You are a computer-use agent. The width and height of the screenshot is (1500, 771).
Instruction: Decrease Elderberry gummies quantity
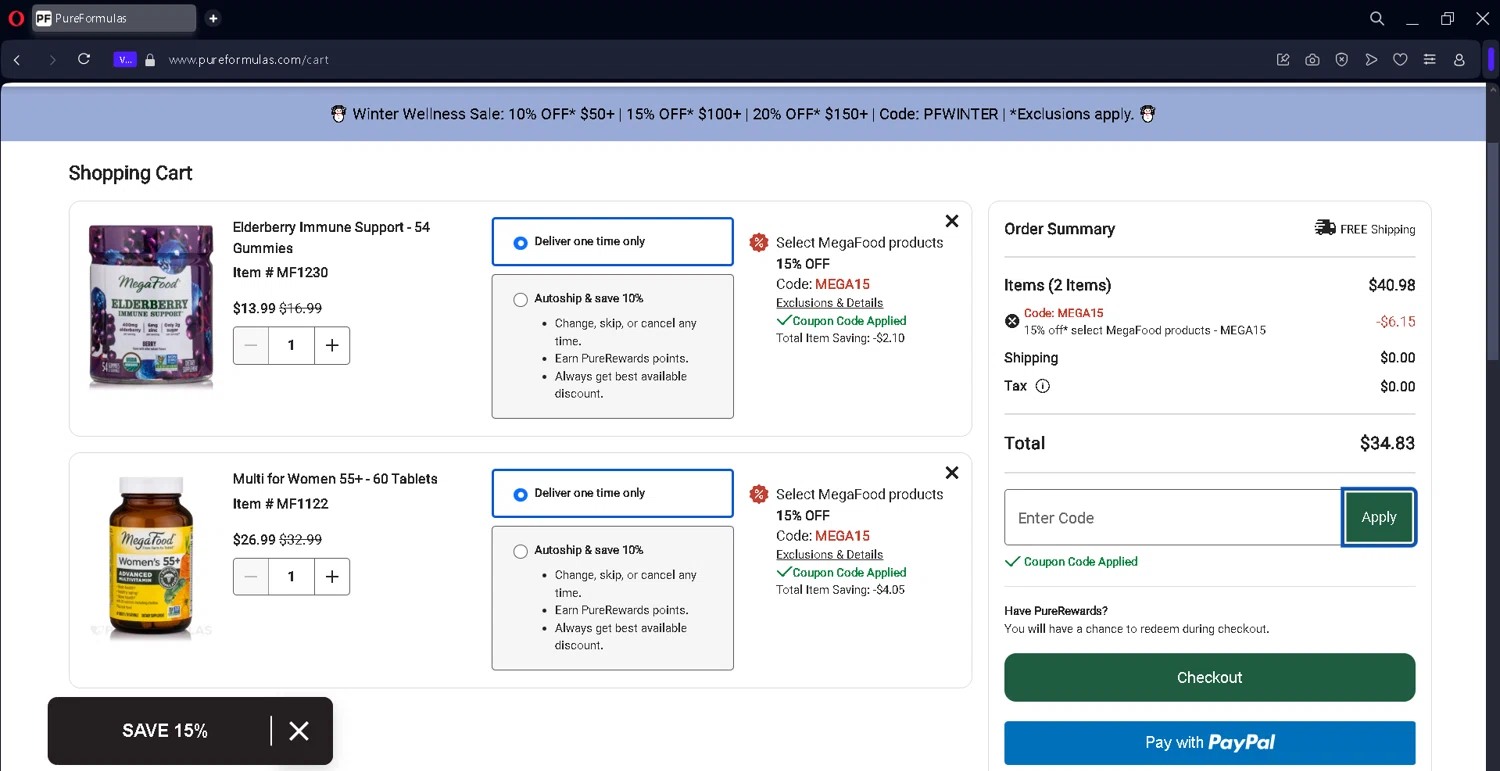click(x=251, y=346)
